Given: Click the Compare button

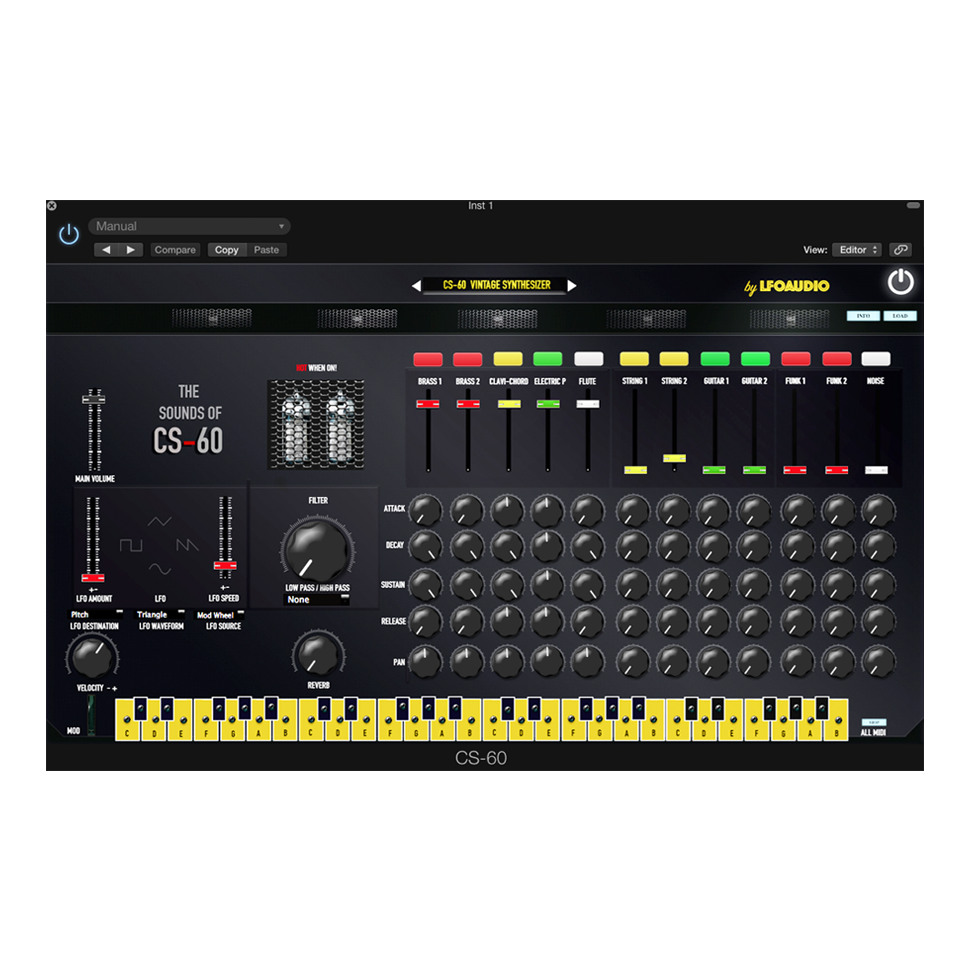Looking at the screenshot, I should coord(175,250).
